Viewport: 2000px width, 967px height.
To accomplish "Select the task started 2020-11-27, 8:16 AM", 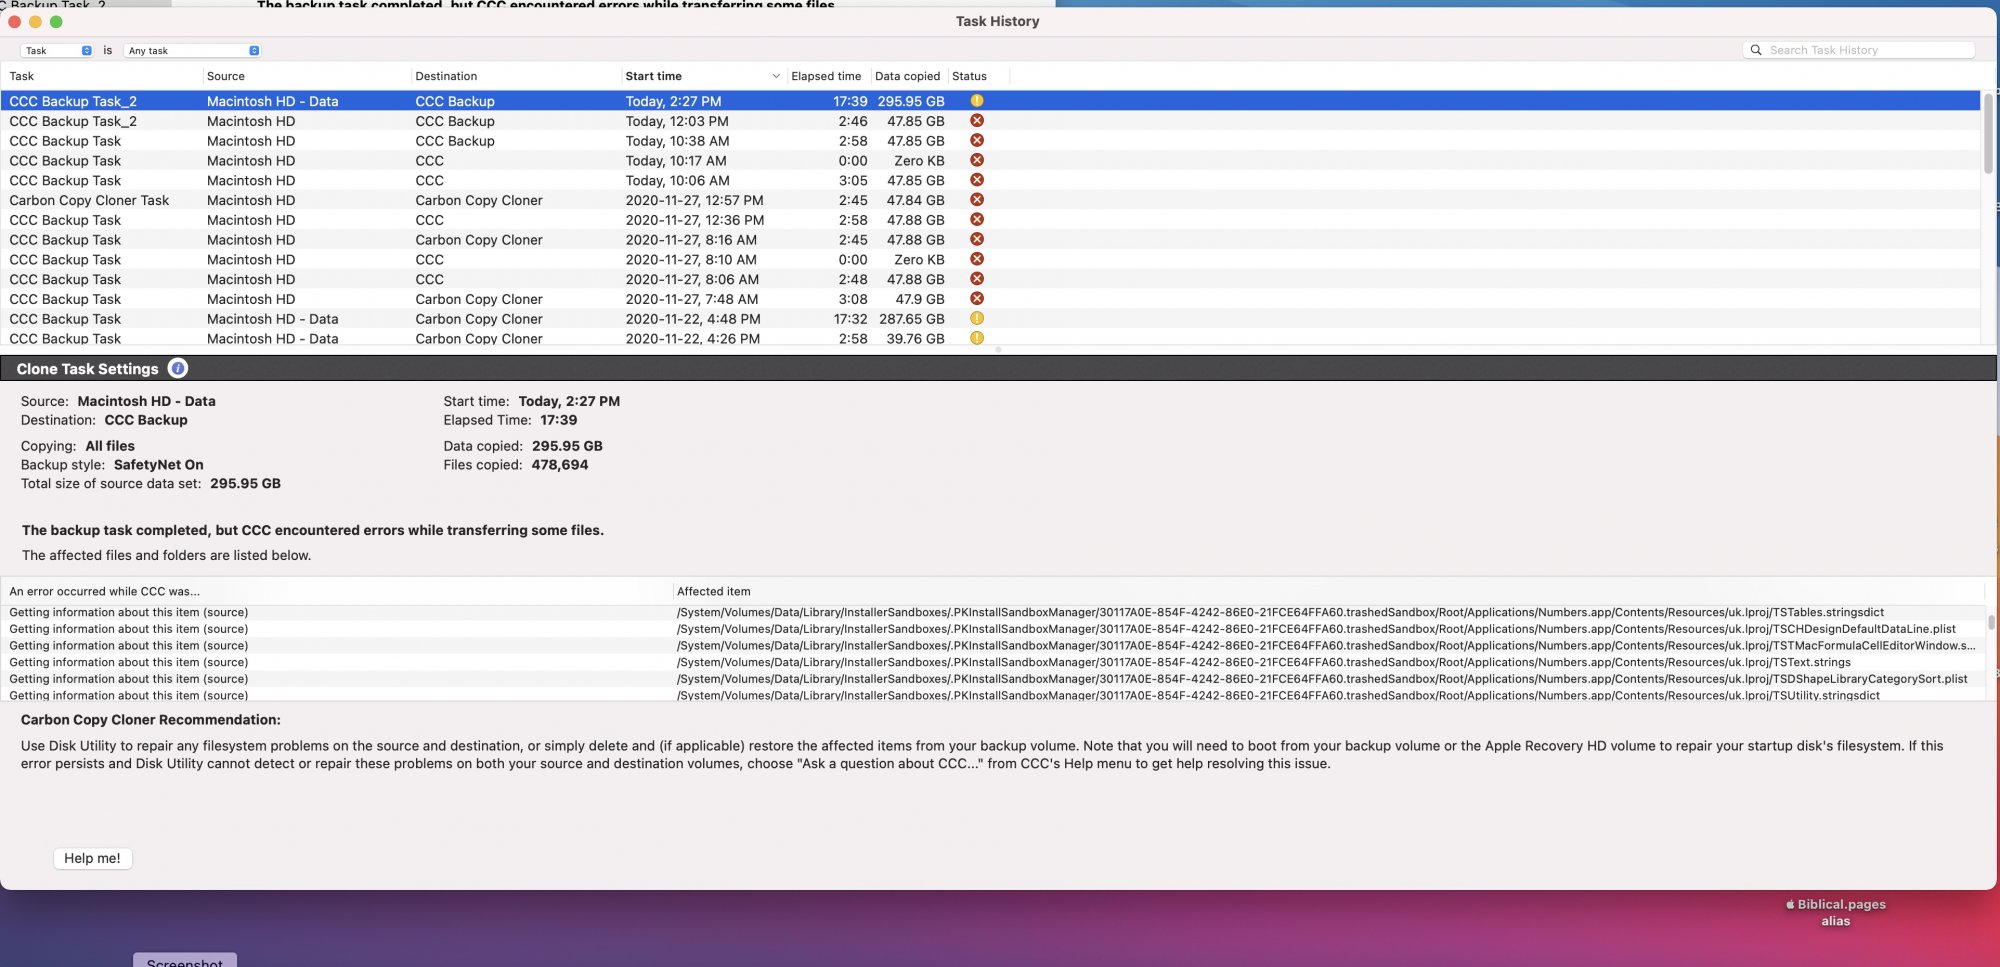I will 990,240.
